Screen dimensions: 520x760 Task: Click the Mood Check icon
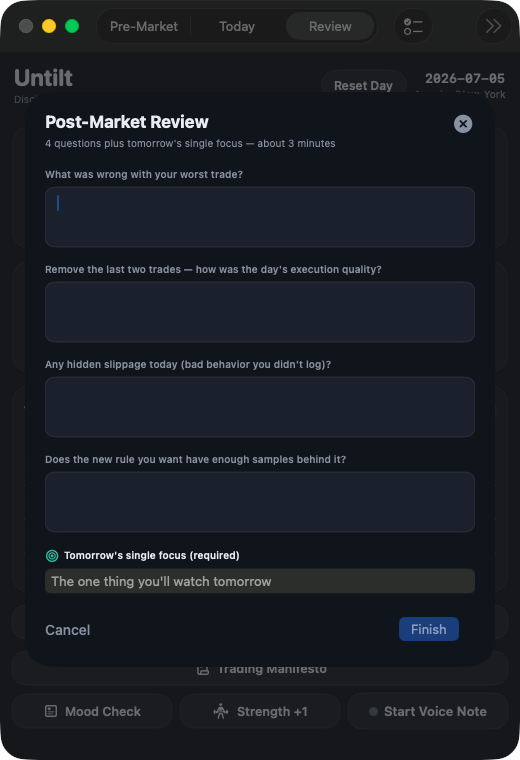51,711
